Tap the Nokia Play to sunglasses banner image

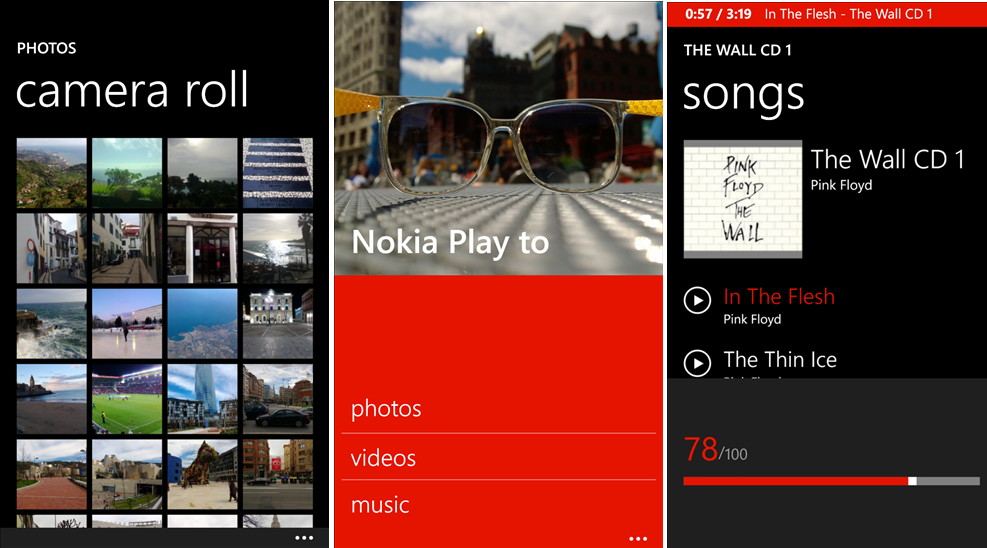498,138
